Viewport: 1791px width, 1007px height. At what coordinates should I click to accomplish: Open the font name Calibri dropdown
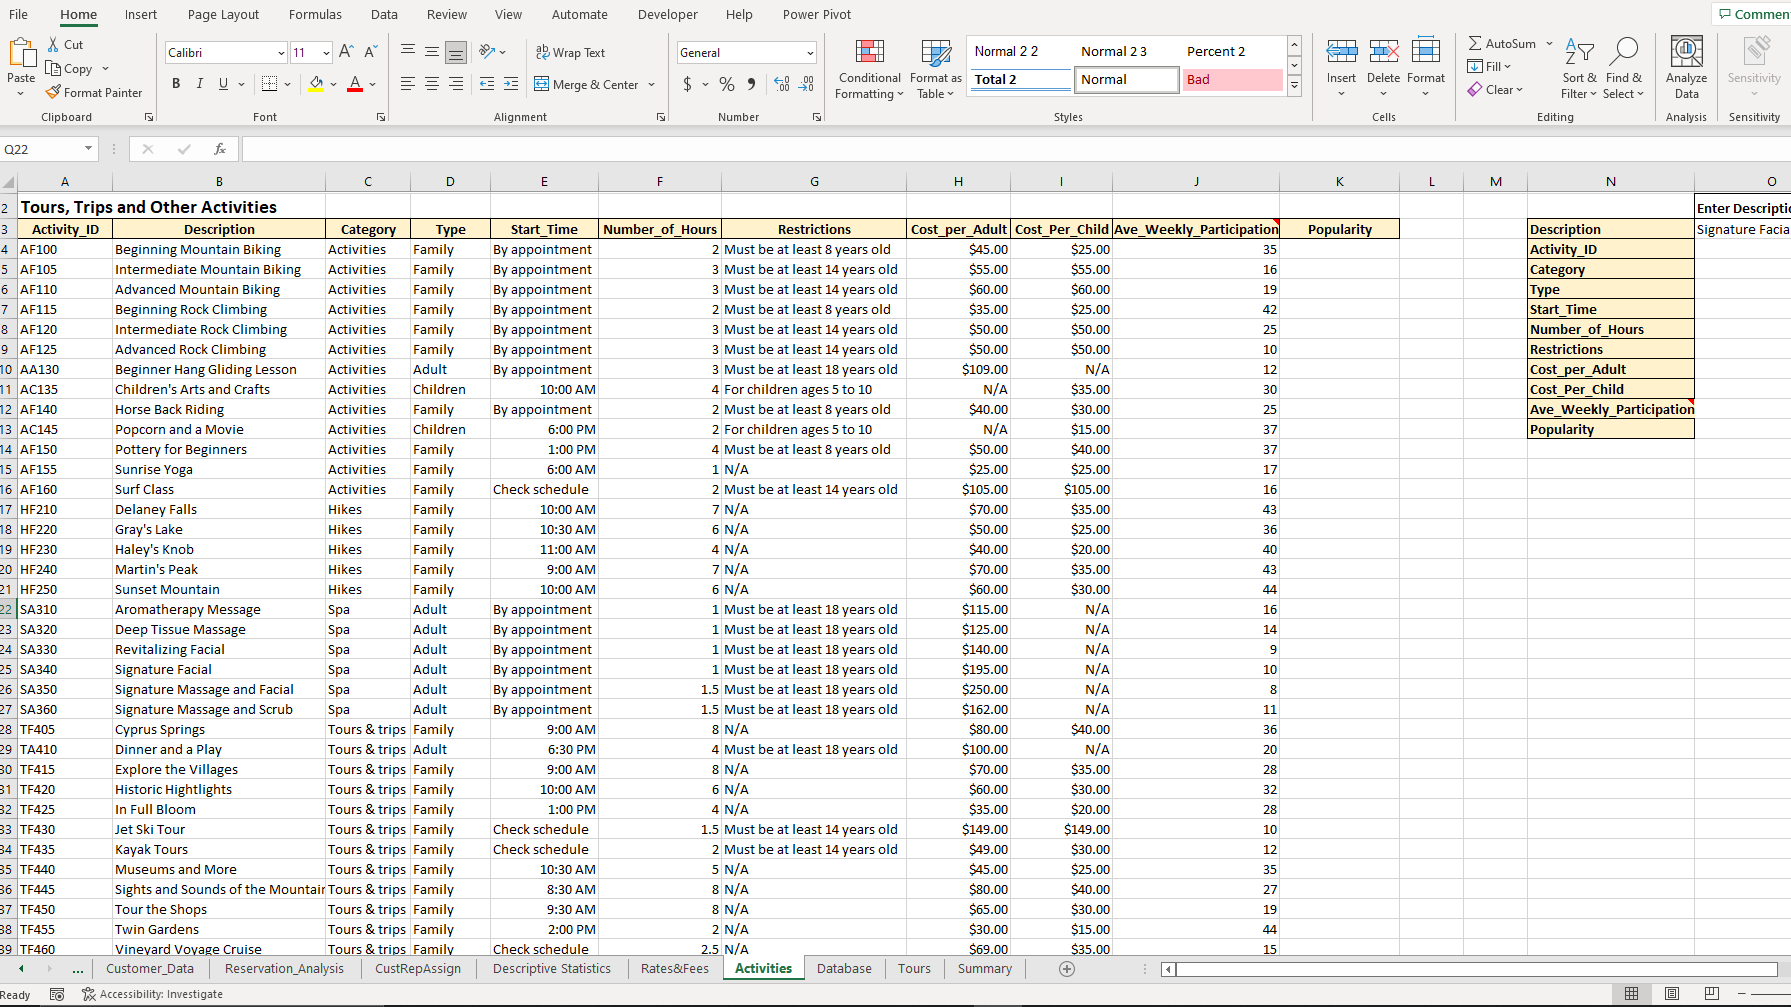click(281, 53)
